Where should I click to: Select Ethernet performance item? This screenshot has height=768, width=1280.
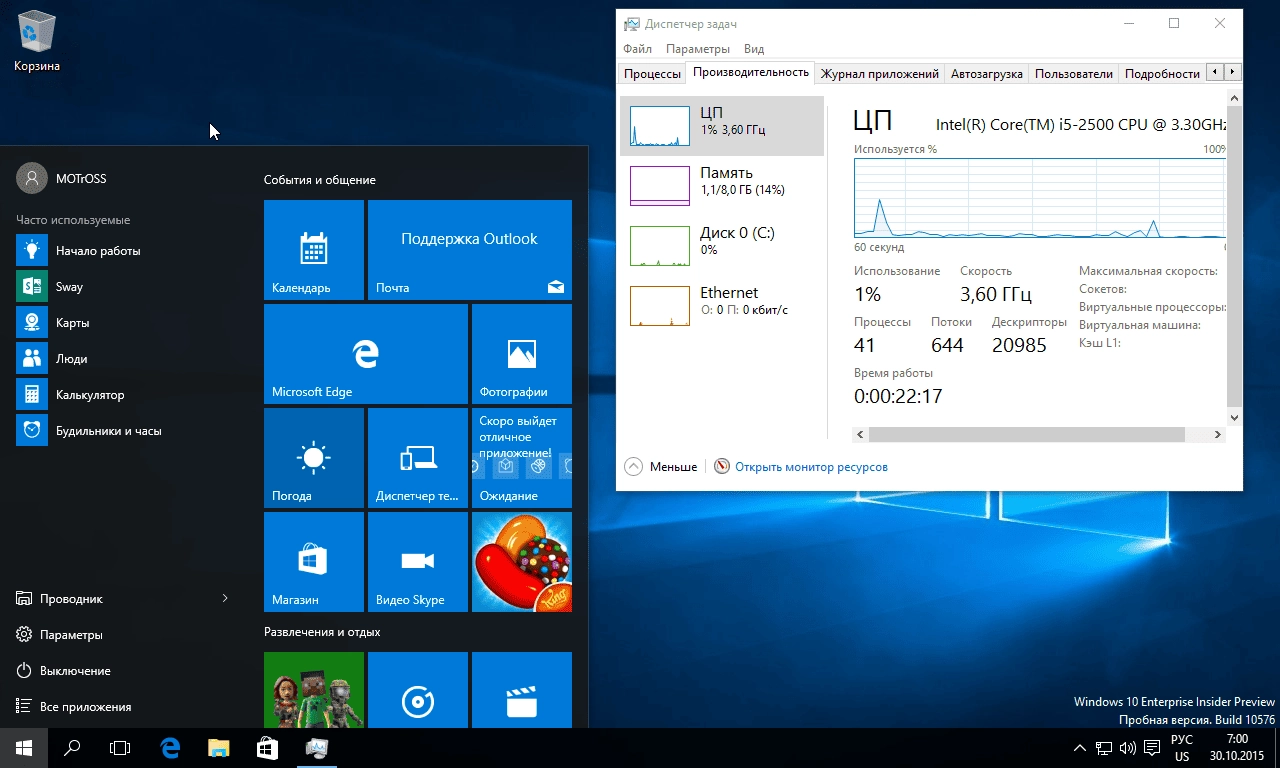722,306
